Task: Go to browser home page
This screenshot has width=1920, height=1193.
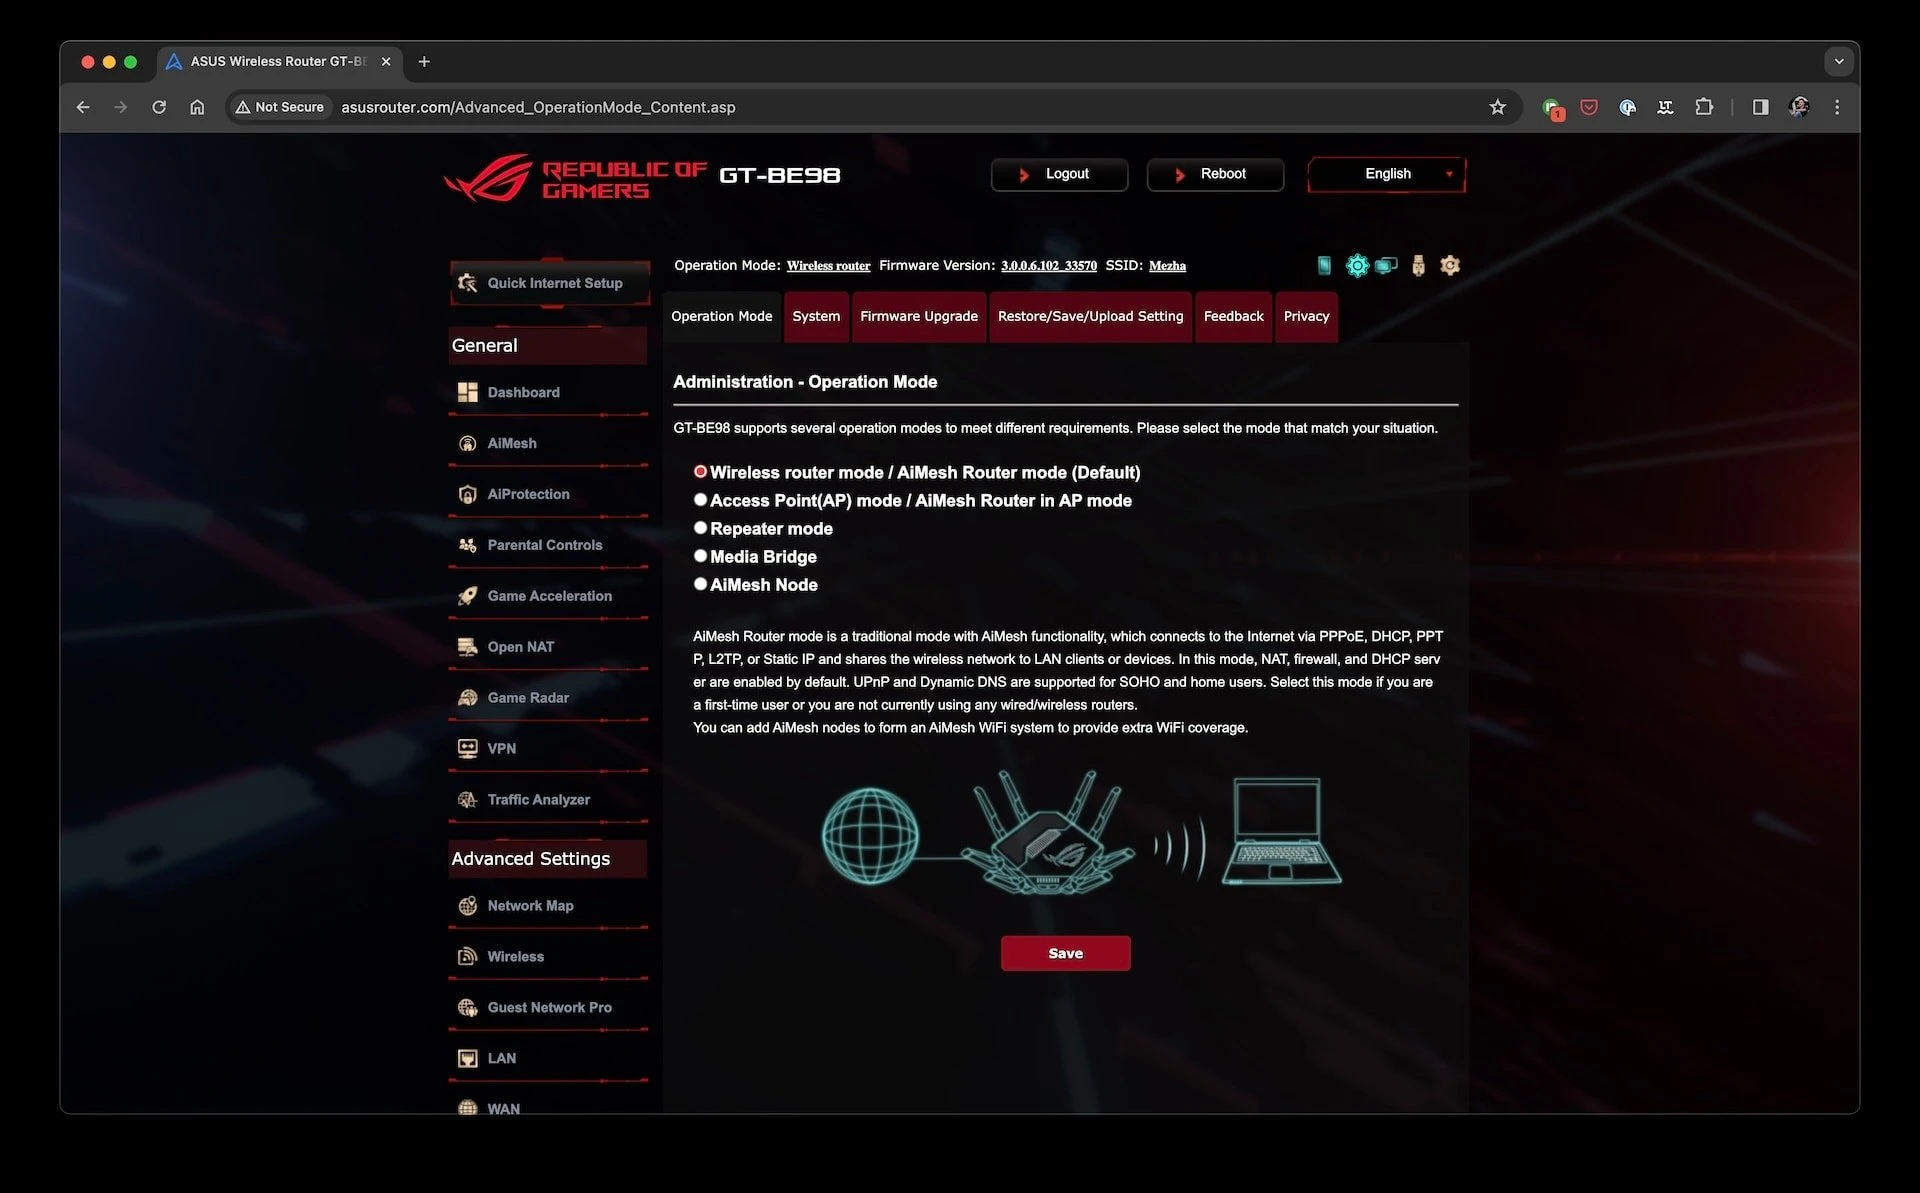Action: 197,107
